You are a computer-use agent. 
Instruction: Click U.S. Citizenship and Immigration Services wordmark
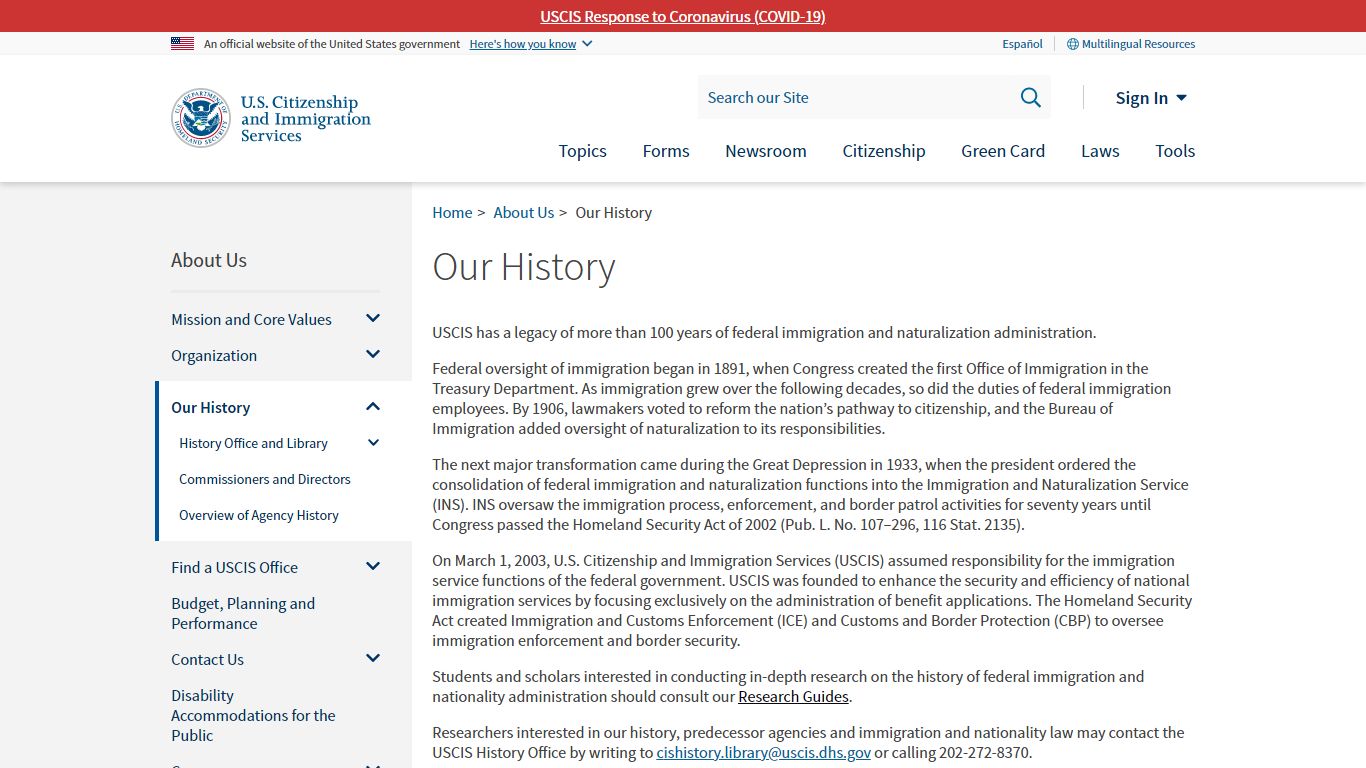click(x=305, y=118)
